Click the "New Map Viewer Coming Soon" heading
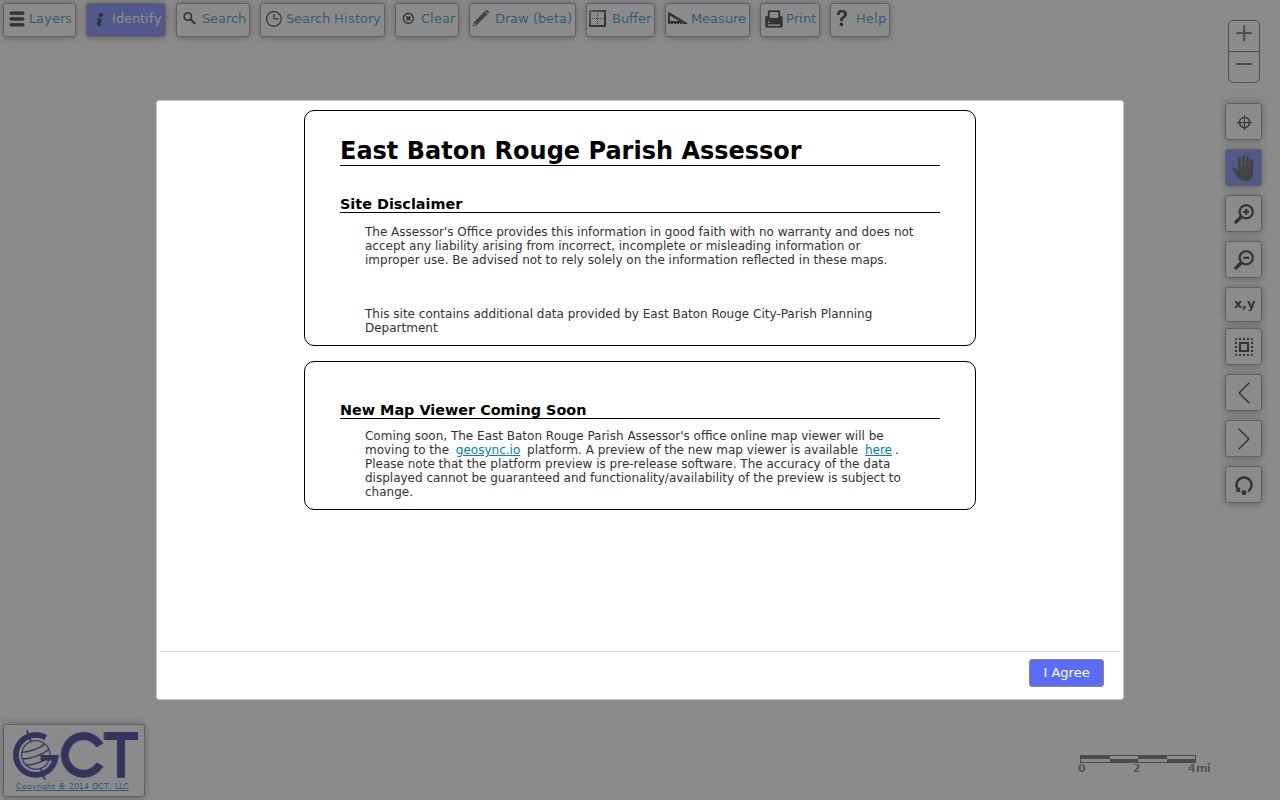Screen dimensions: 1280x800 (x=463, y=410)
